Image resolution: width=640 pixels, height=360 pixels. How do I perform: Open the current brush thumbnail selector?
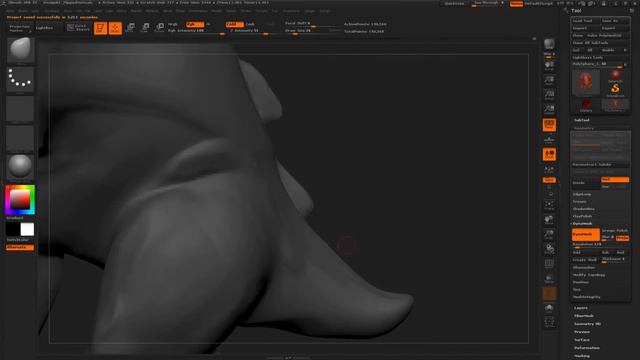20,50
